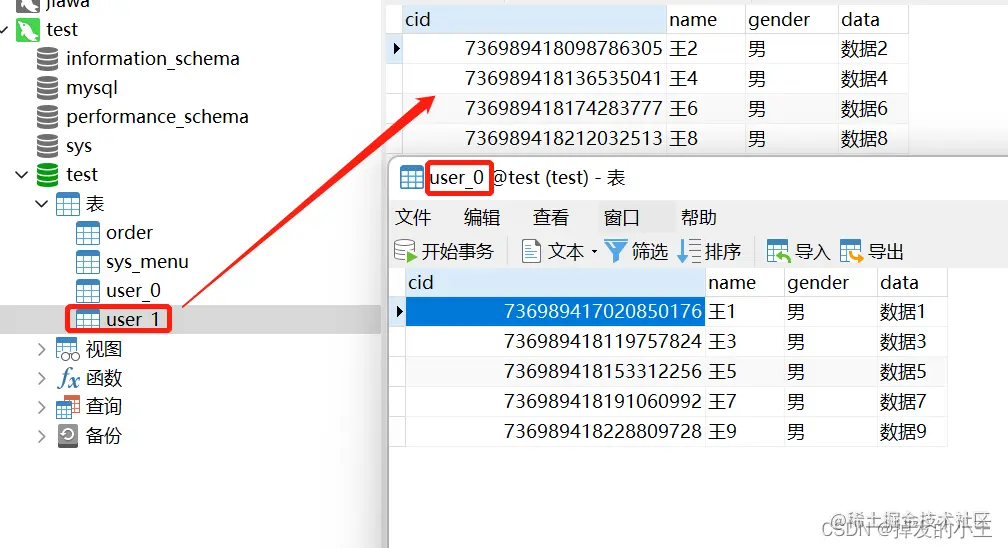The image size is (1008, 548).
Task: Click the user_0 table icon in tree
Action: click(x=88, y=291)
